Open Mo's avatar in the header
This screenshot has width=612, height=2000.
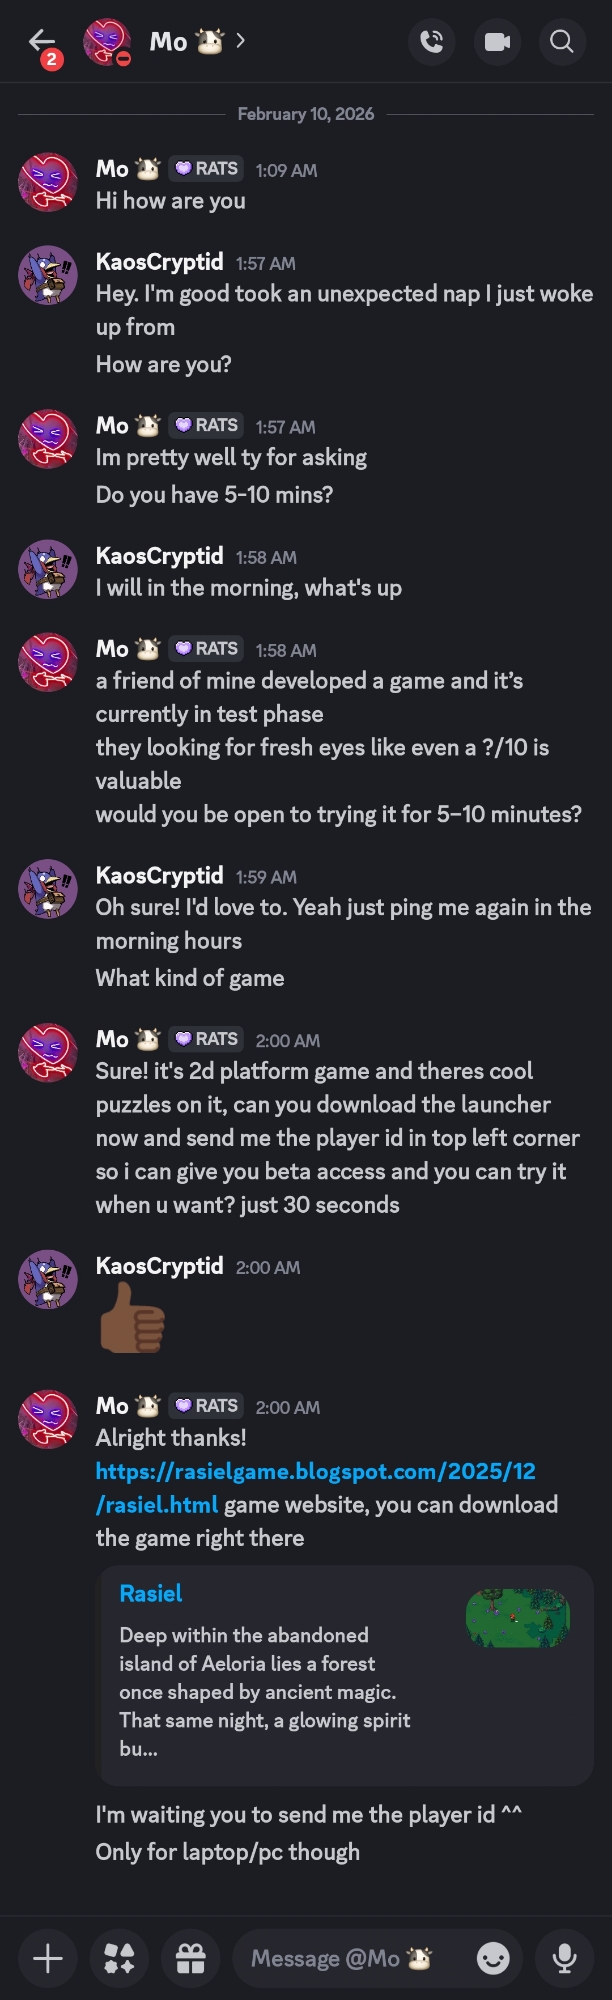(x=107, y=42)
